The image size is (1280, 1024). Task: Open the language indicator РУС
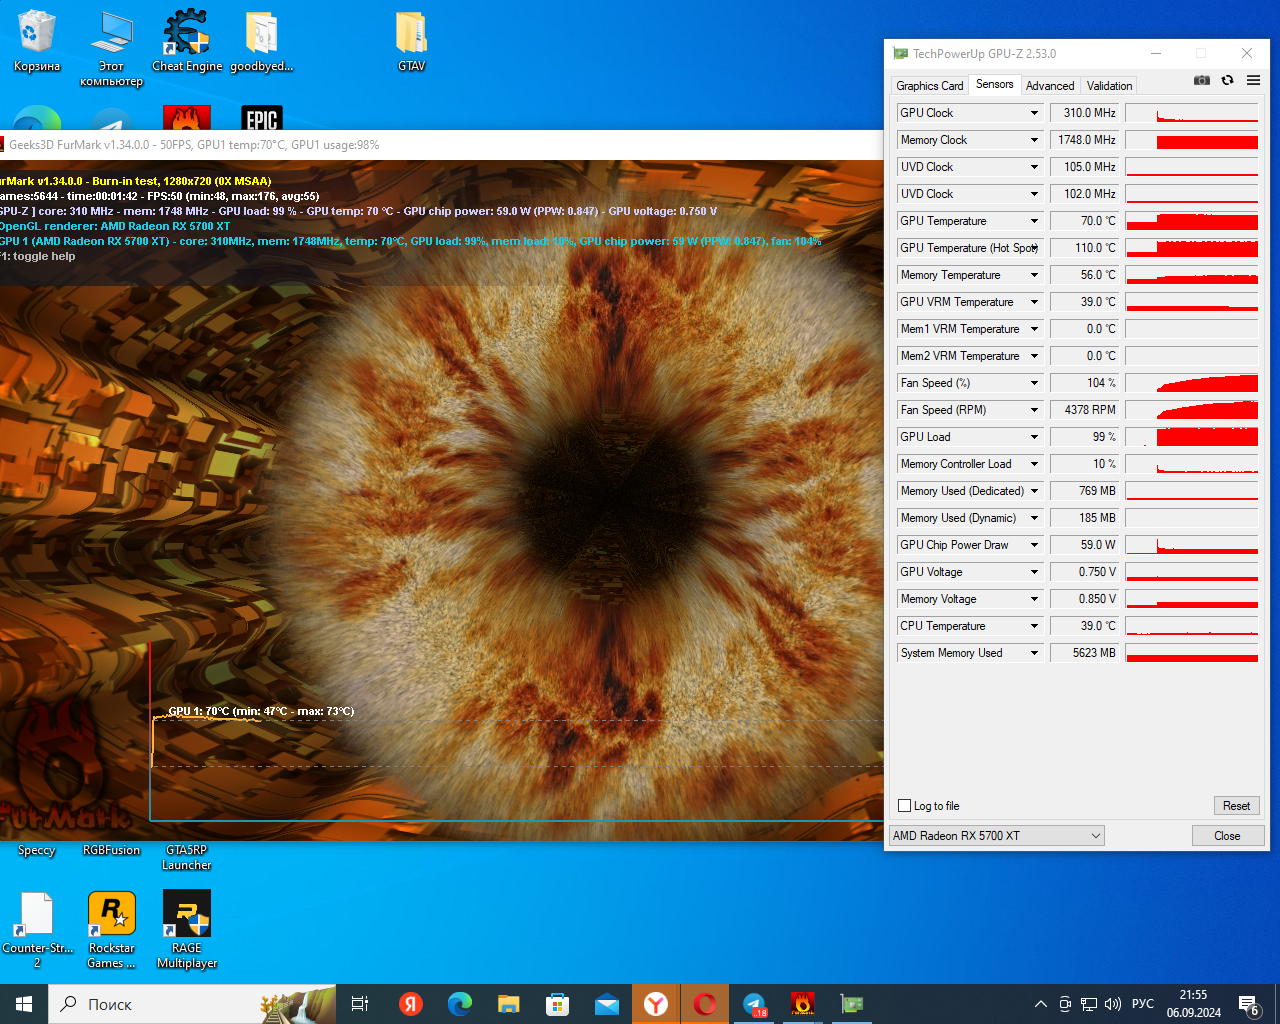point(1143,1004)
